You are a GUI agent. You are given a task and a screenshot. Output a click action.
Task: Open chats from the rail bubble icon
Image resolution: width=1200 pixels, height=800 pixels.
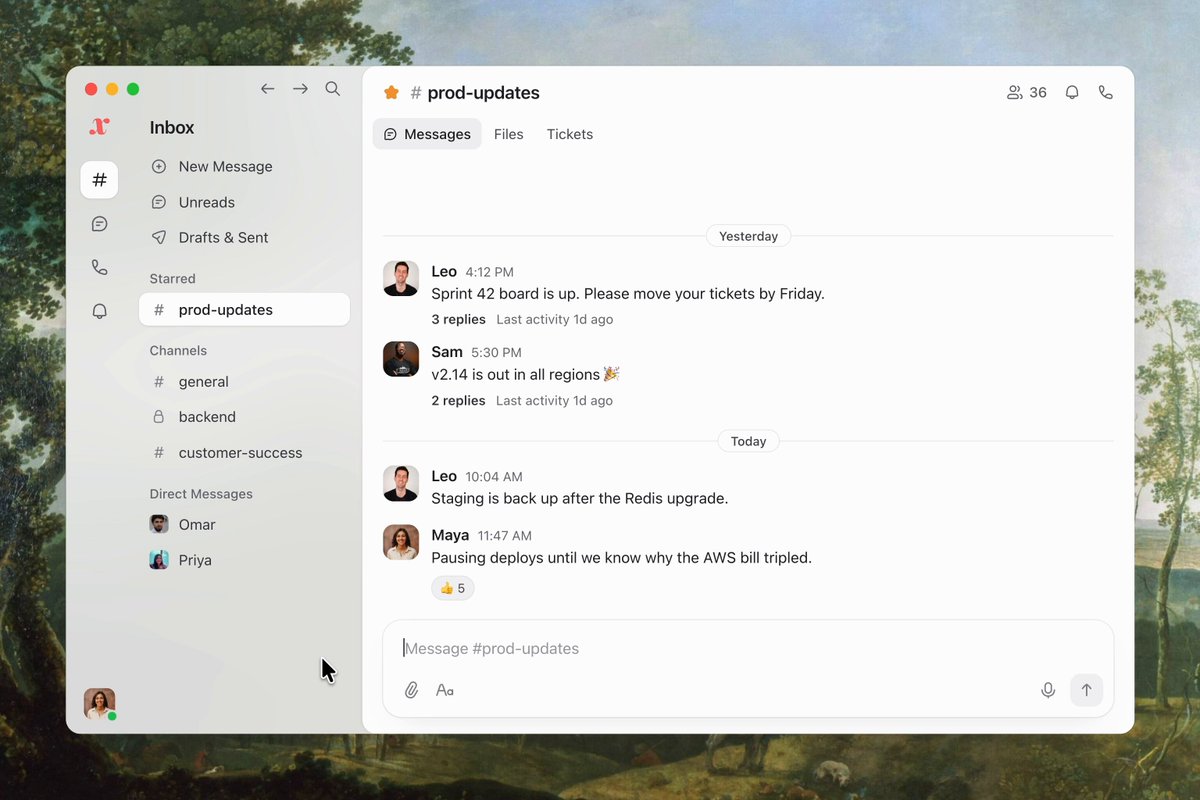(x=99, y=224)
